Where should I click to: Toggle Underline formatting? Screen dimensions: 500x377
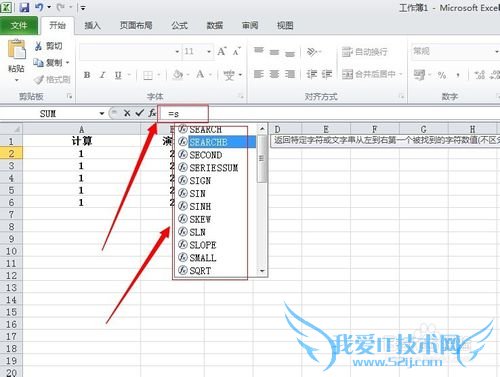pyautogui.click(x=118, y=75)
